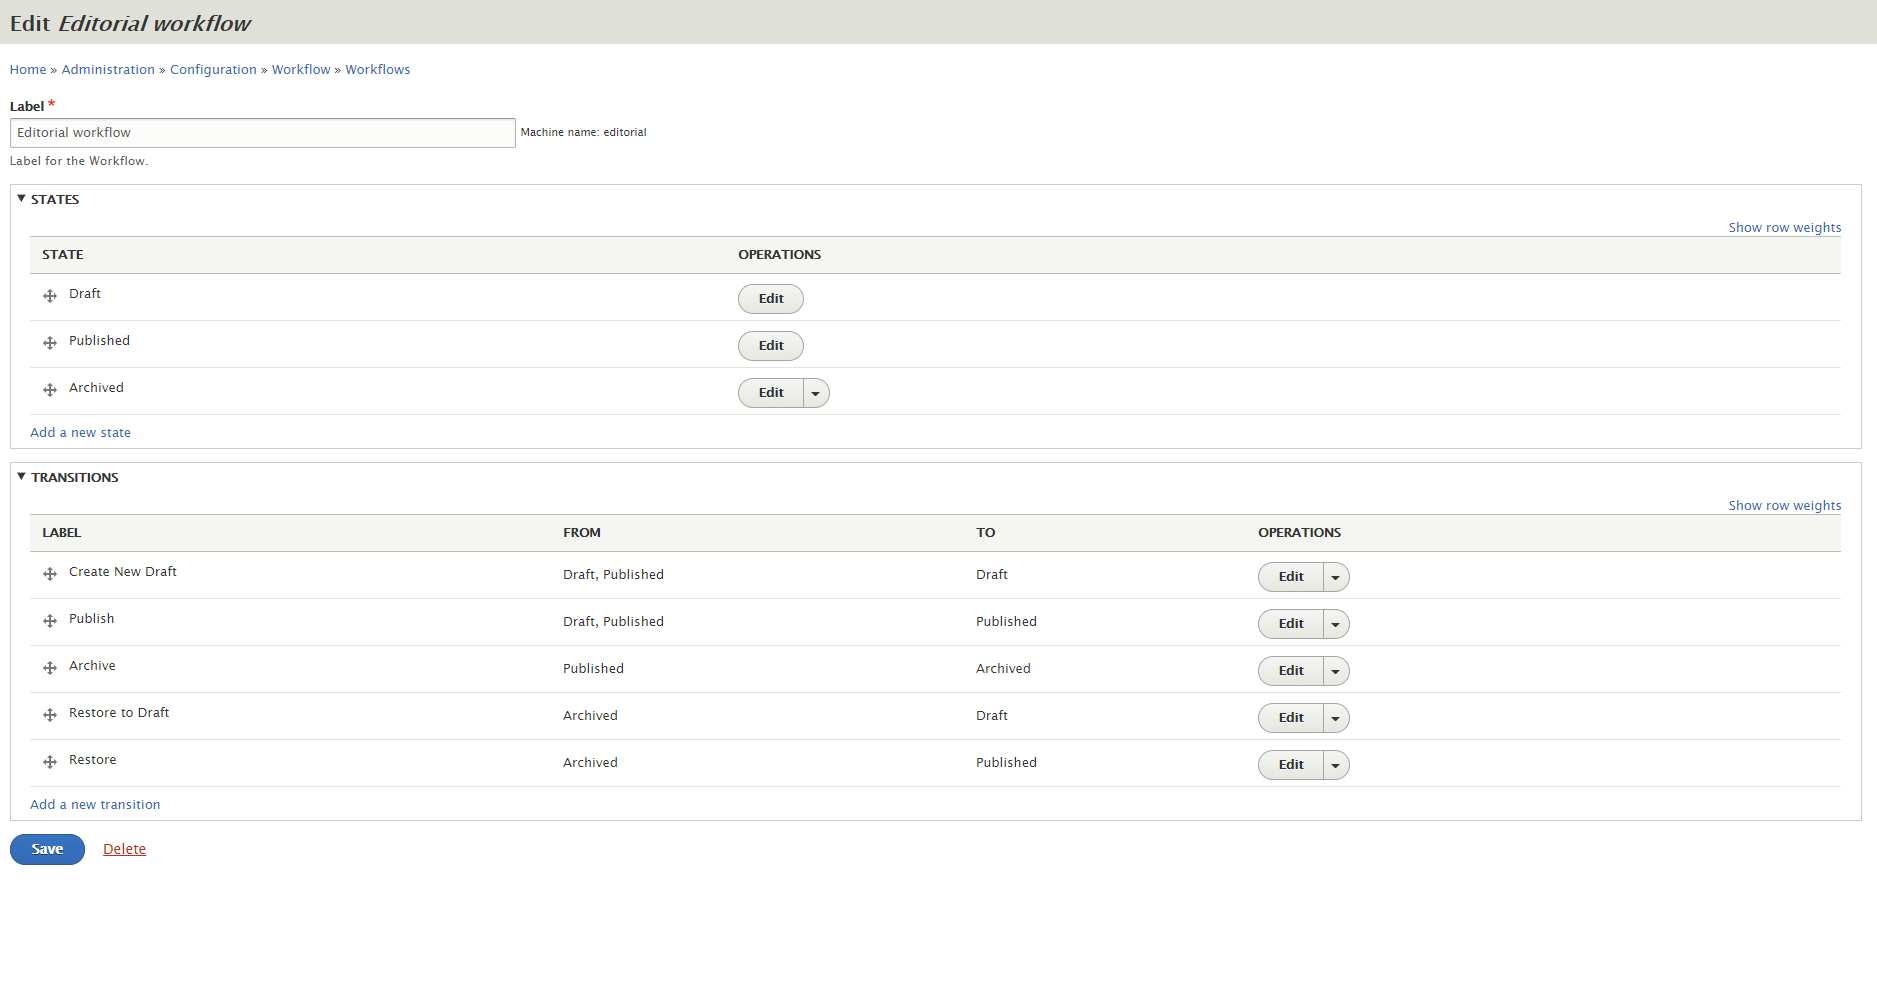The height and width of the screenshot is (1004, 1877).
Task: Edit the Create New Draft transition
Action: (1291, 577)
